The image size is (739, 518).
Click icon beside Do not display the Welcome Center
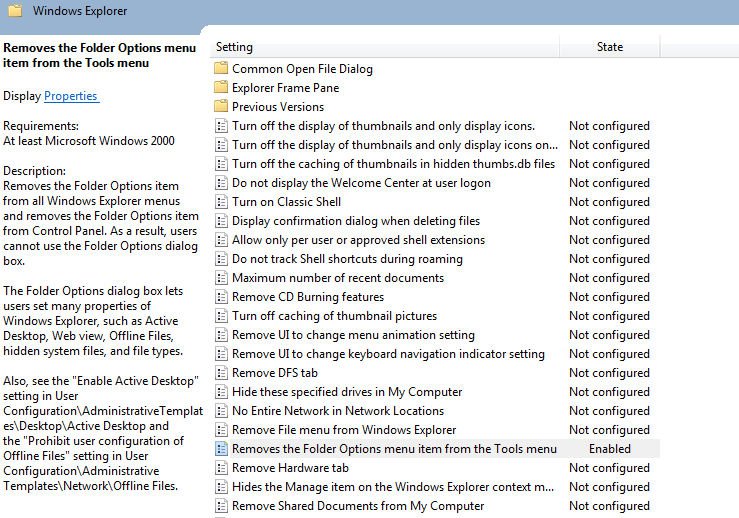221,183
